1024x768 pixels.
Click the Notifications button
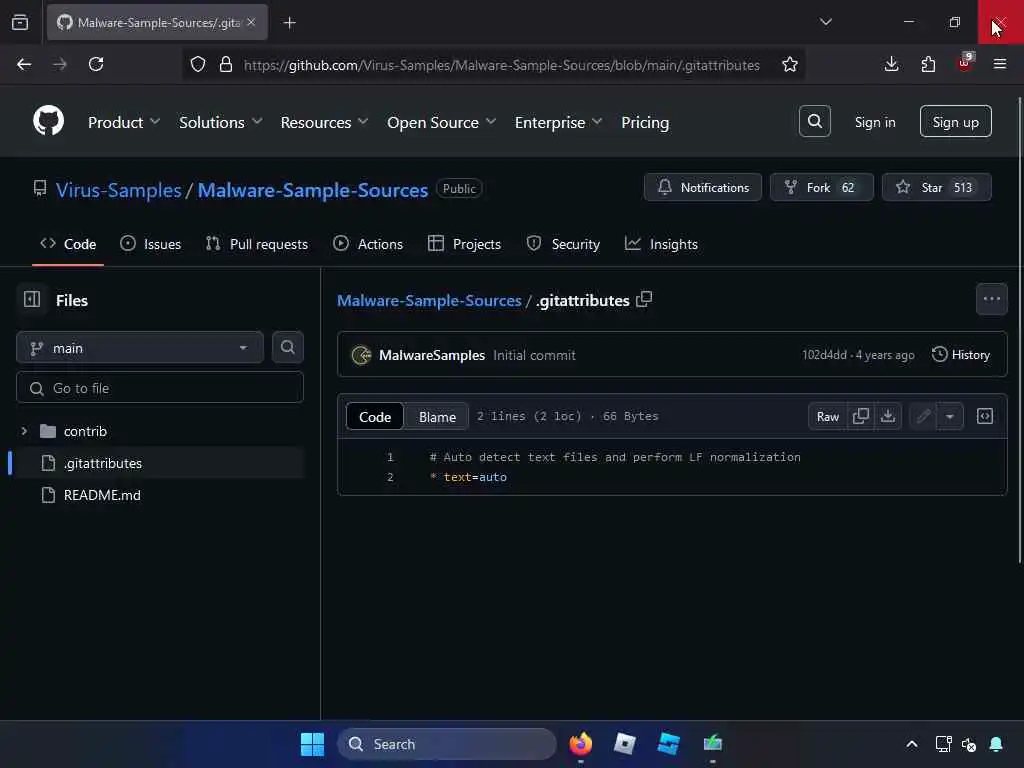click(x=703, y=187)
